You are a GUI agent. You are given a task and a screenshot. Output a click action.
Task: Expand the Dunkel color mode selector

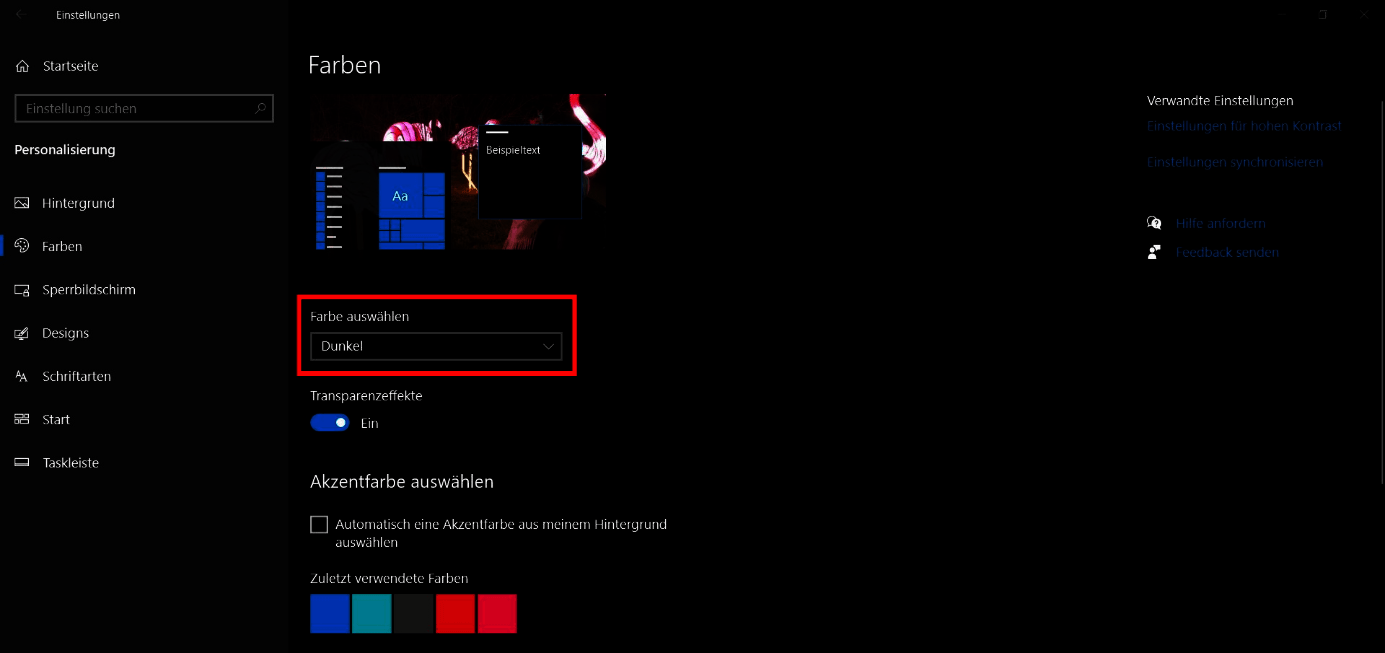[x=436, y=346]
